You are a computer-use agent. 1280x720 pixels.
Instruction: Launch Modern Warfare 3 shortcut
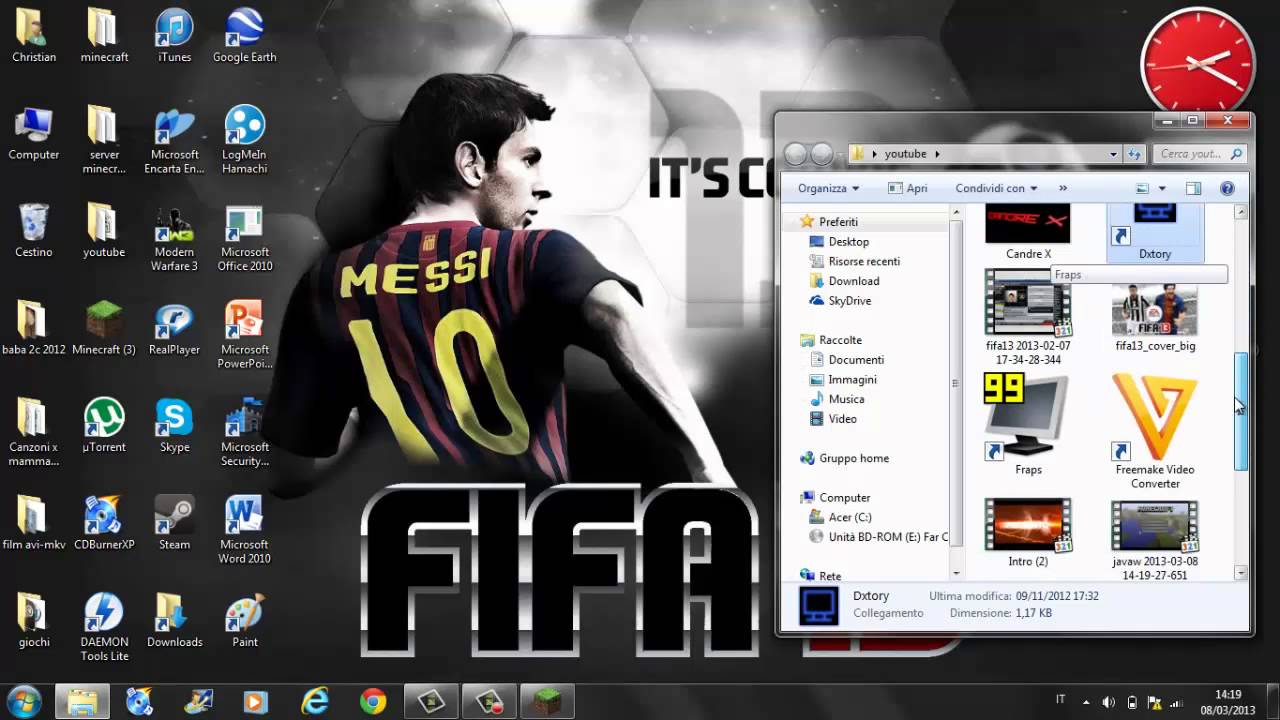[174, 238]
